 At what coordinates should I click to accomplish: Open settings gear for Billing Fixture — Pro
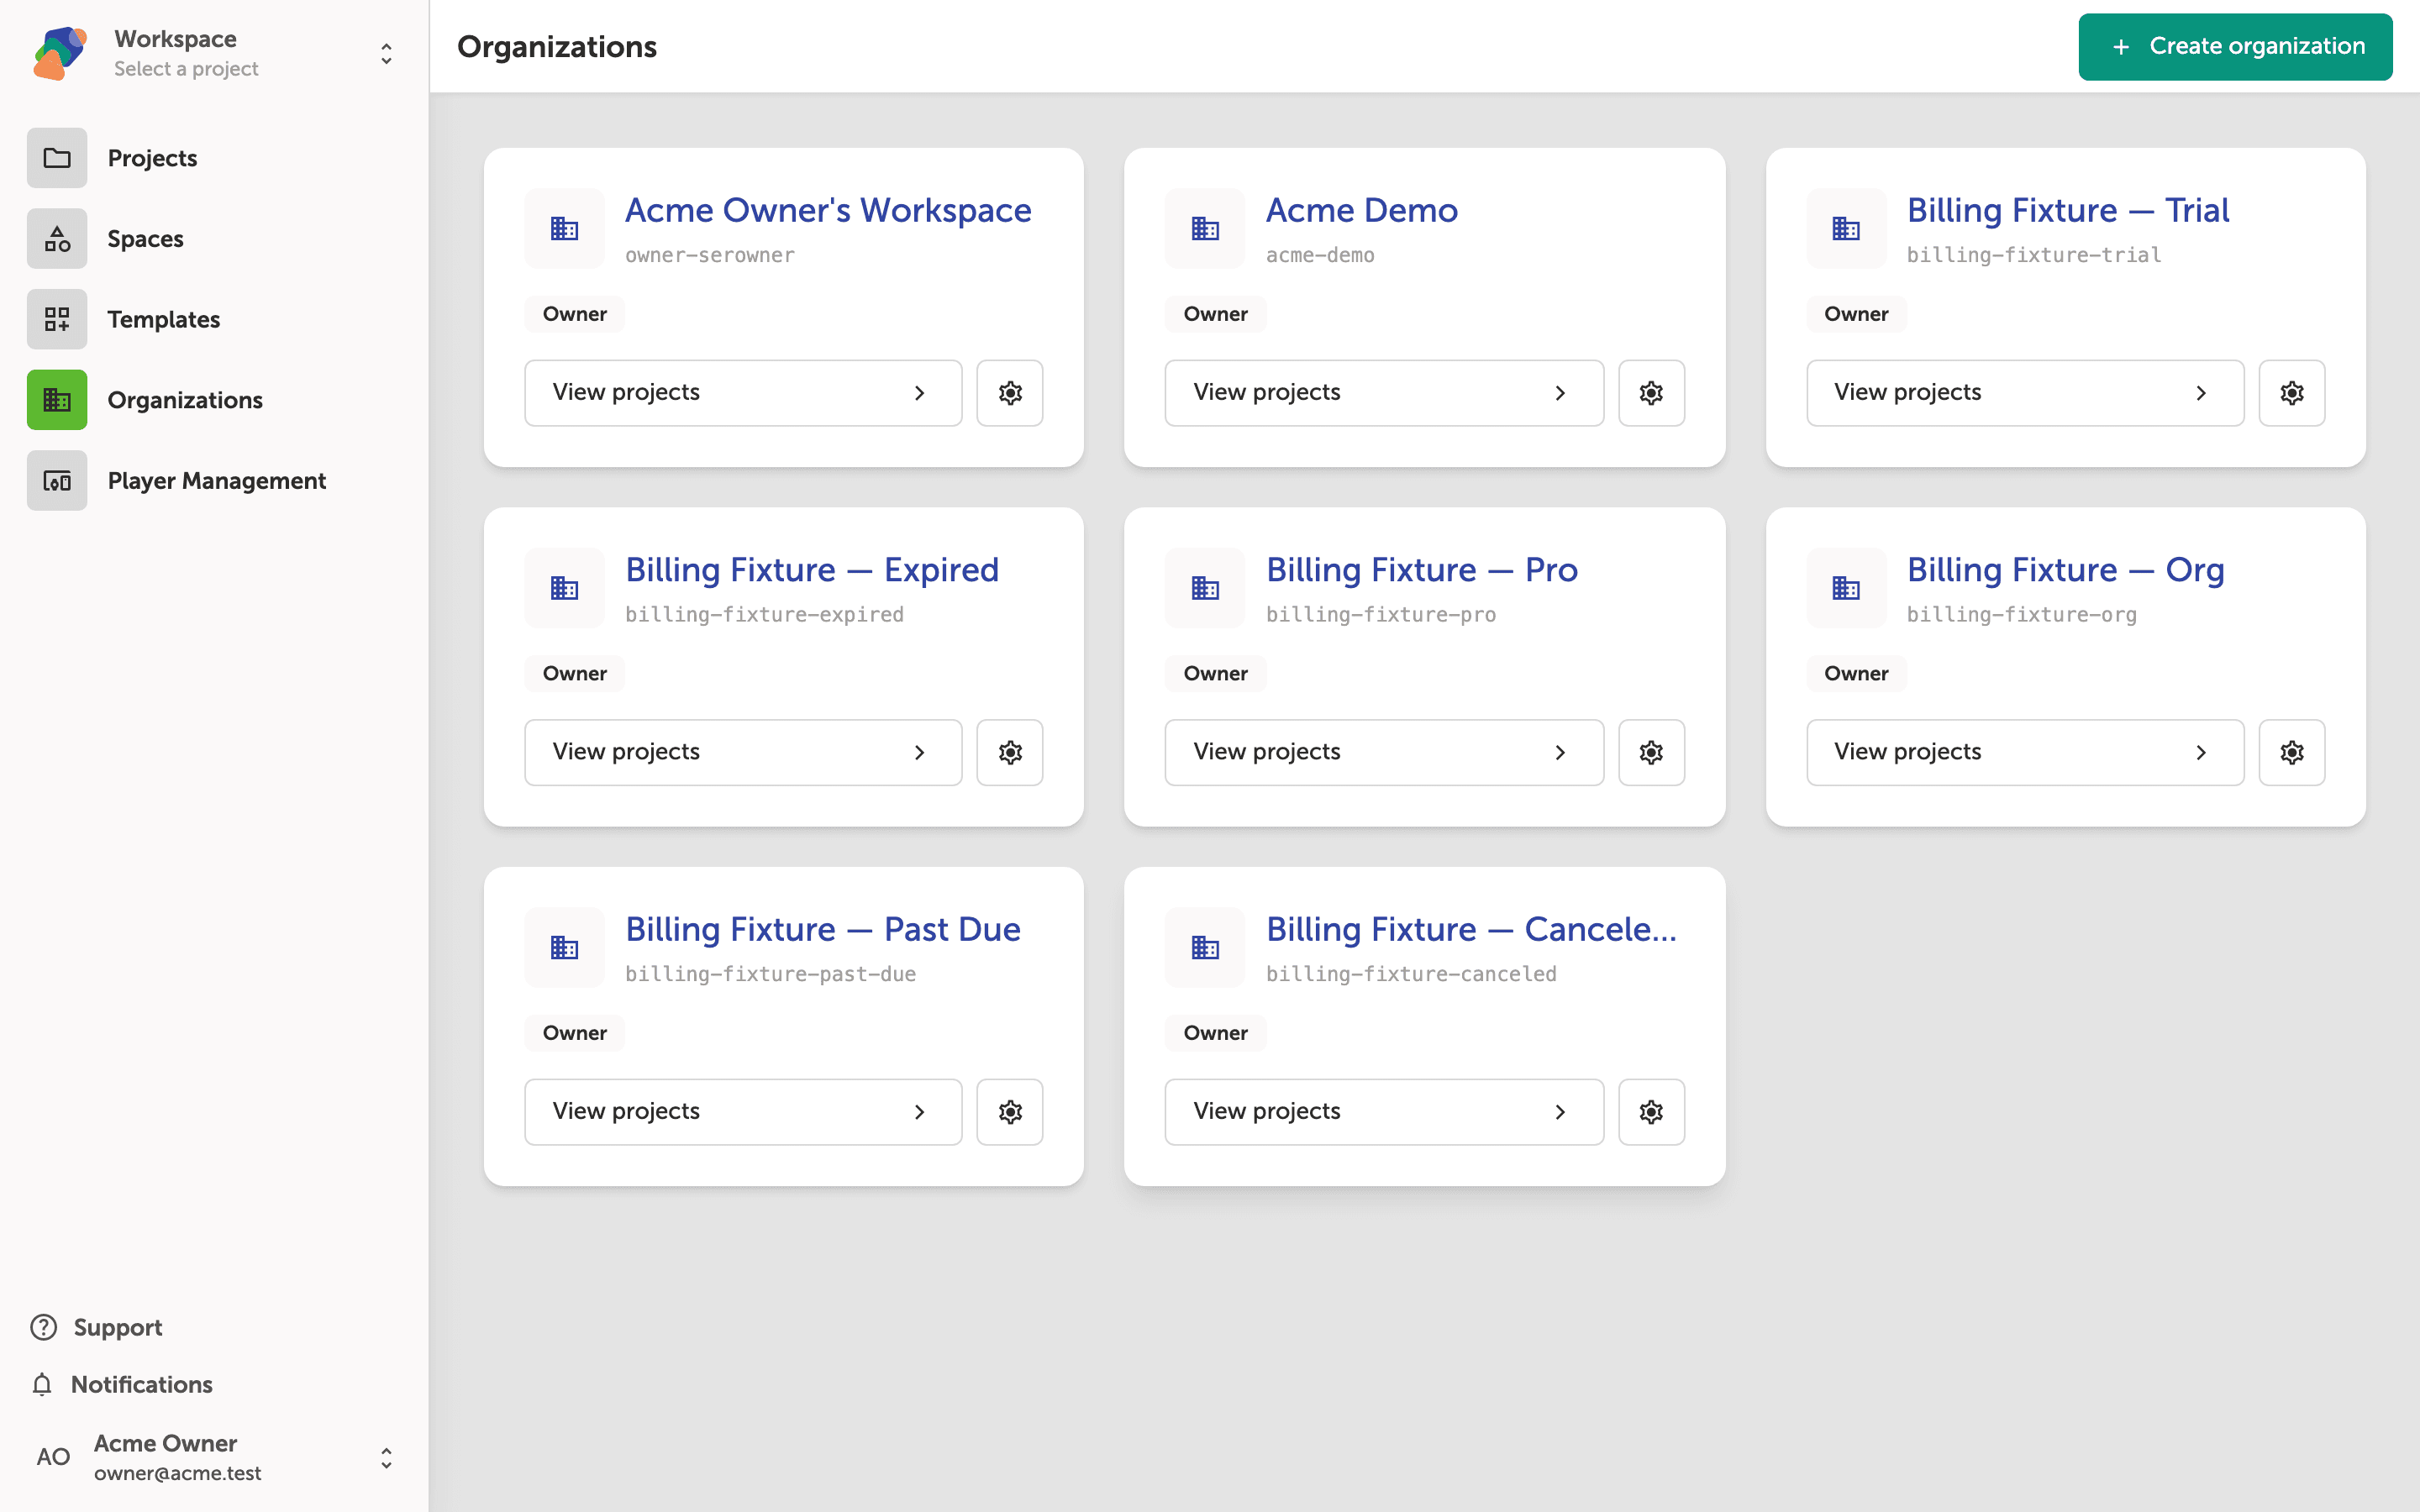click(1651, 752)
